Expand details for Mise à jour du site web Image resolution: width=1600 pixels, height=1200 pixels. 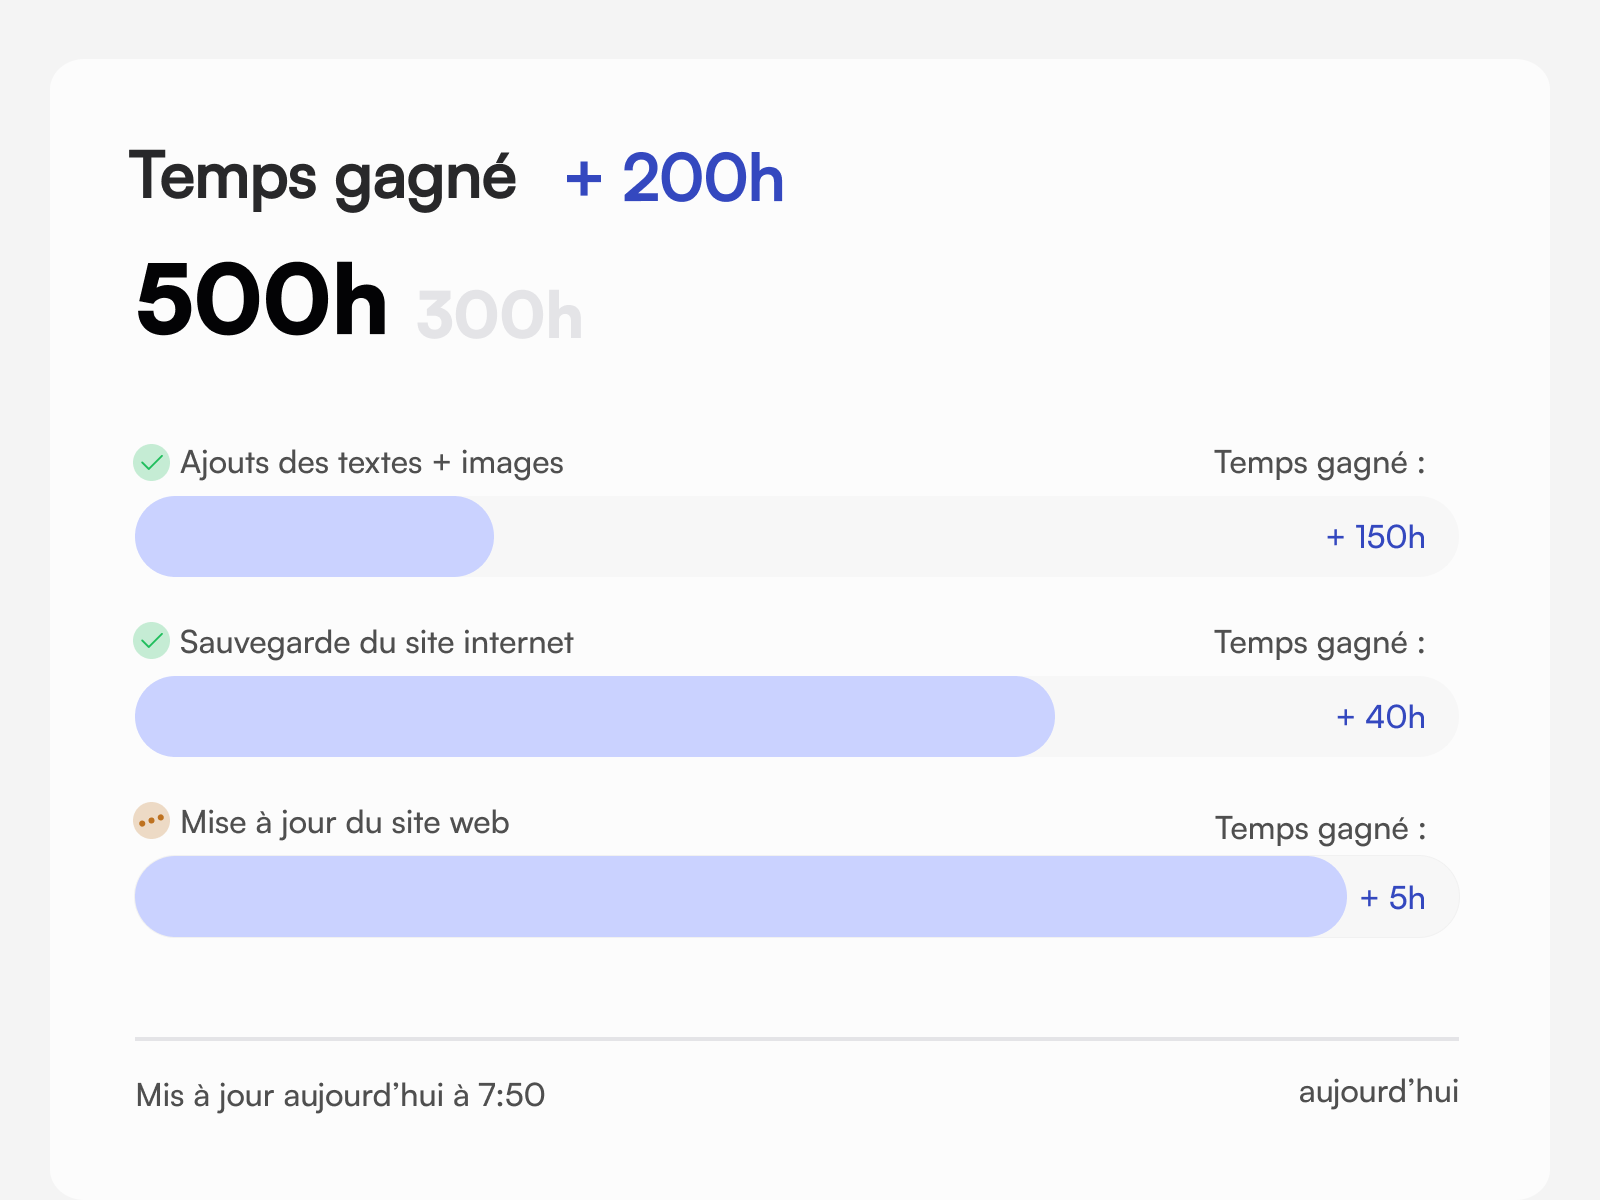coord(343,822)
